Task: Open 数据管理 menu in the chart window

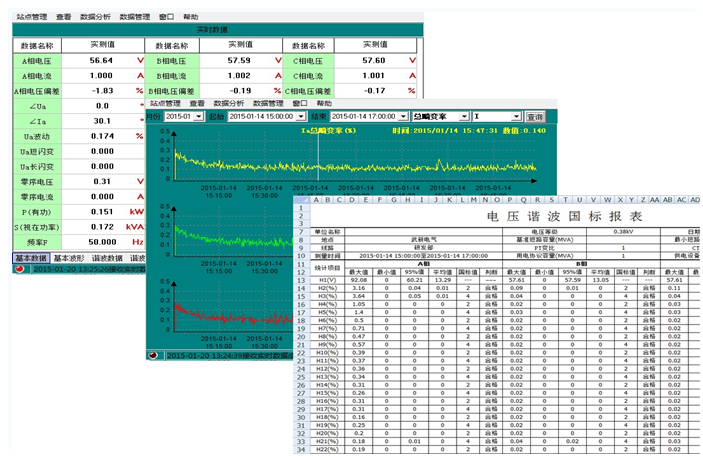Action: pos(268,103)
